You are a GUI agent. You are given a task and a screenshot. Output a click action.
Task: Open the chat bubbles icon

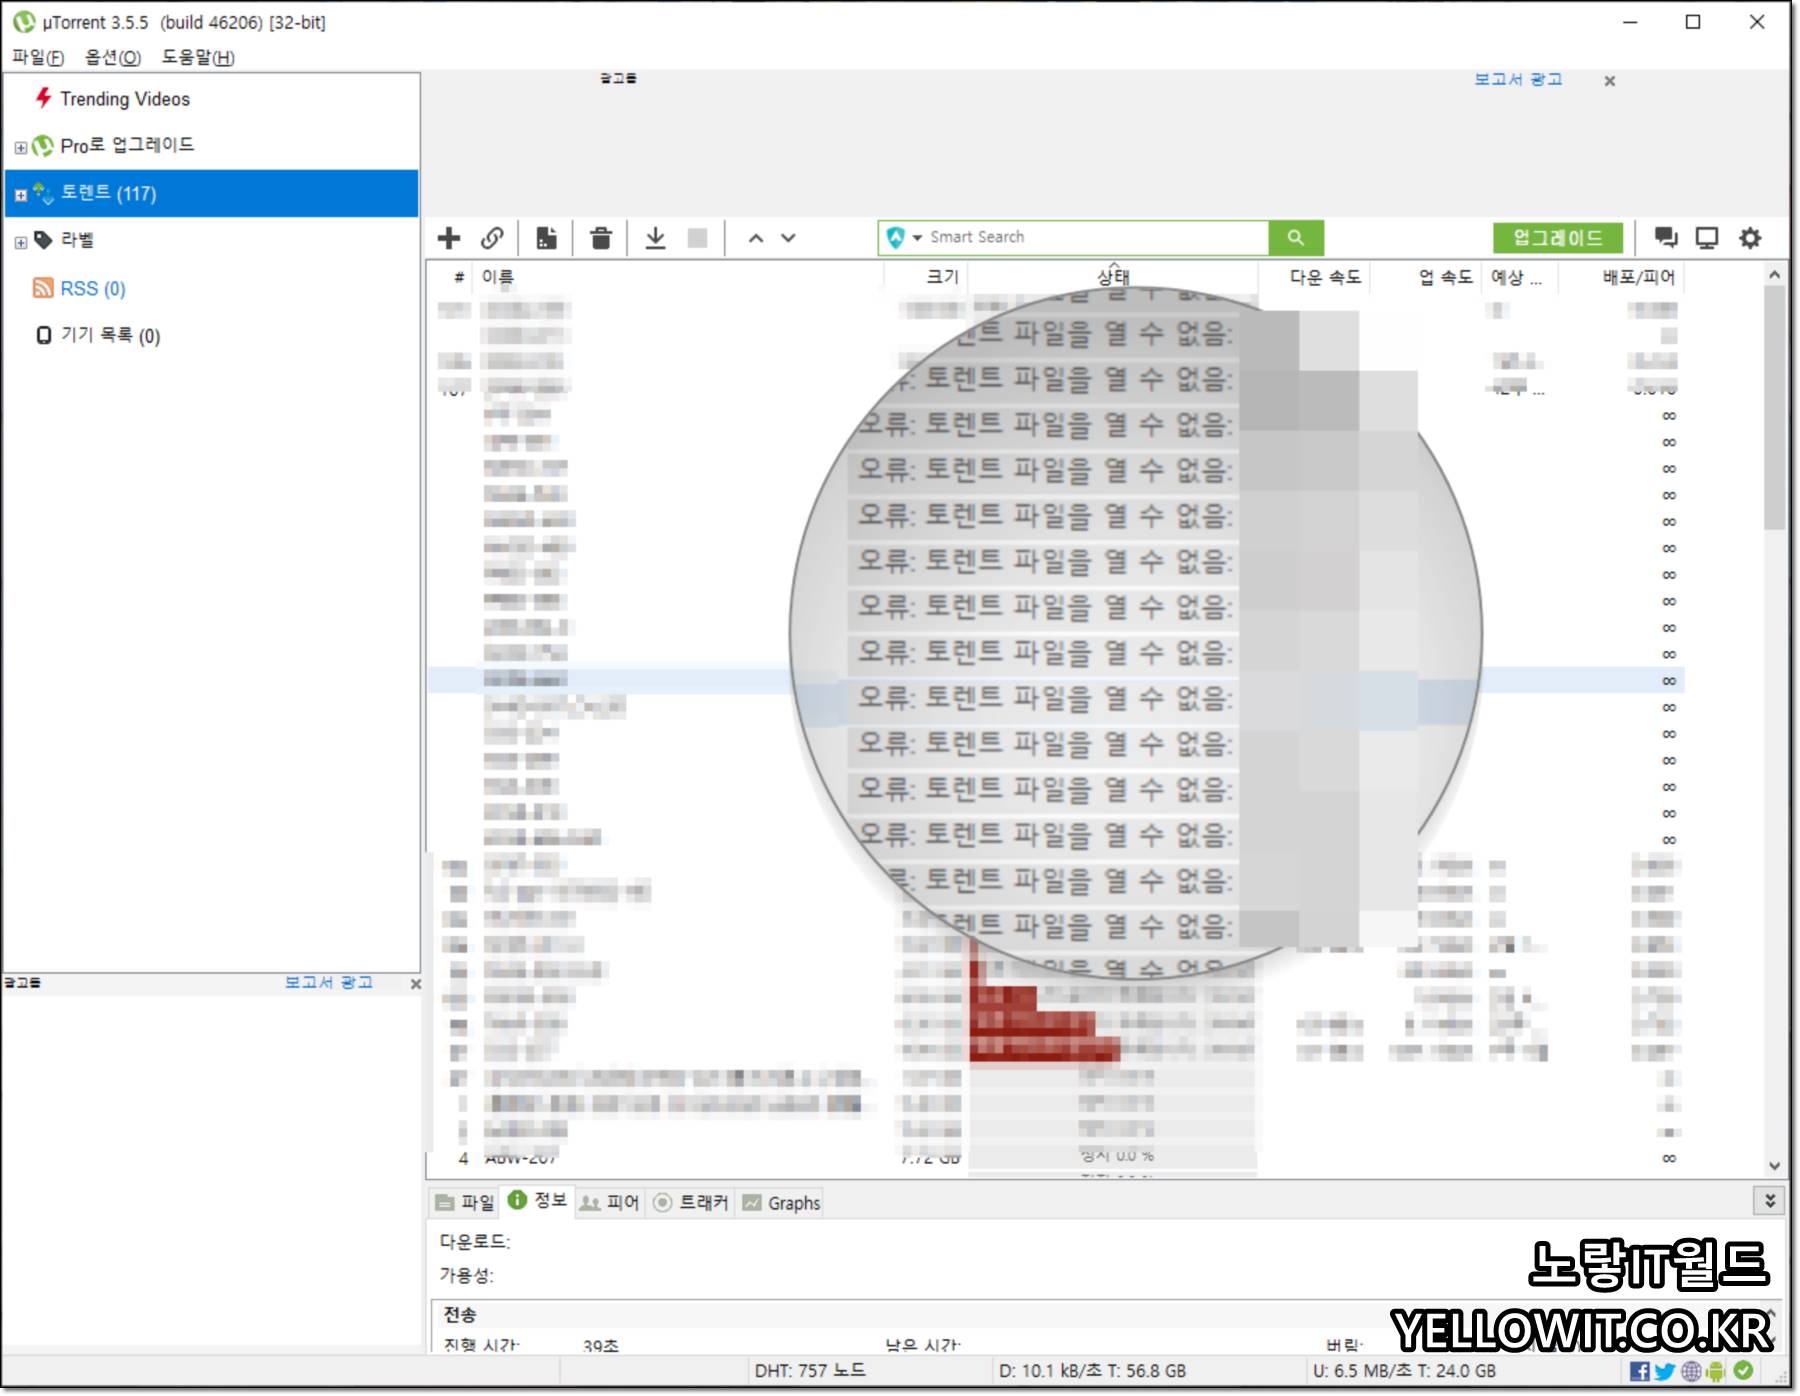[x=1665, y=238]
